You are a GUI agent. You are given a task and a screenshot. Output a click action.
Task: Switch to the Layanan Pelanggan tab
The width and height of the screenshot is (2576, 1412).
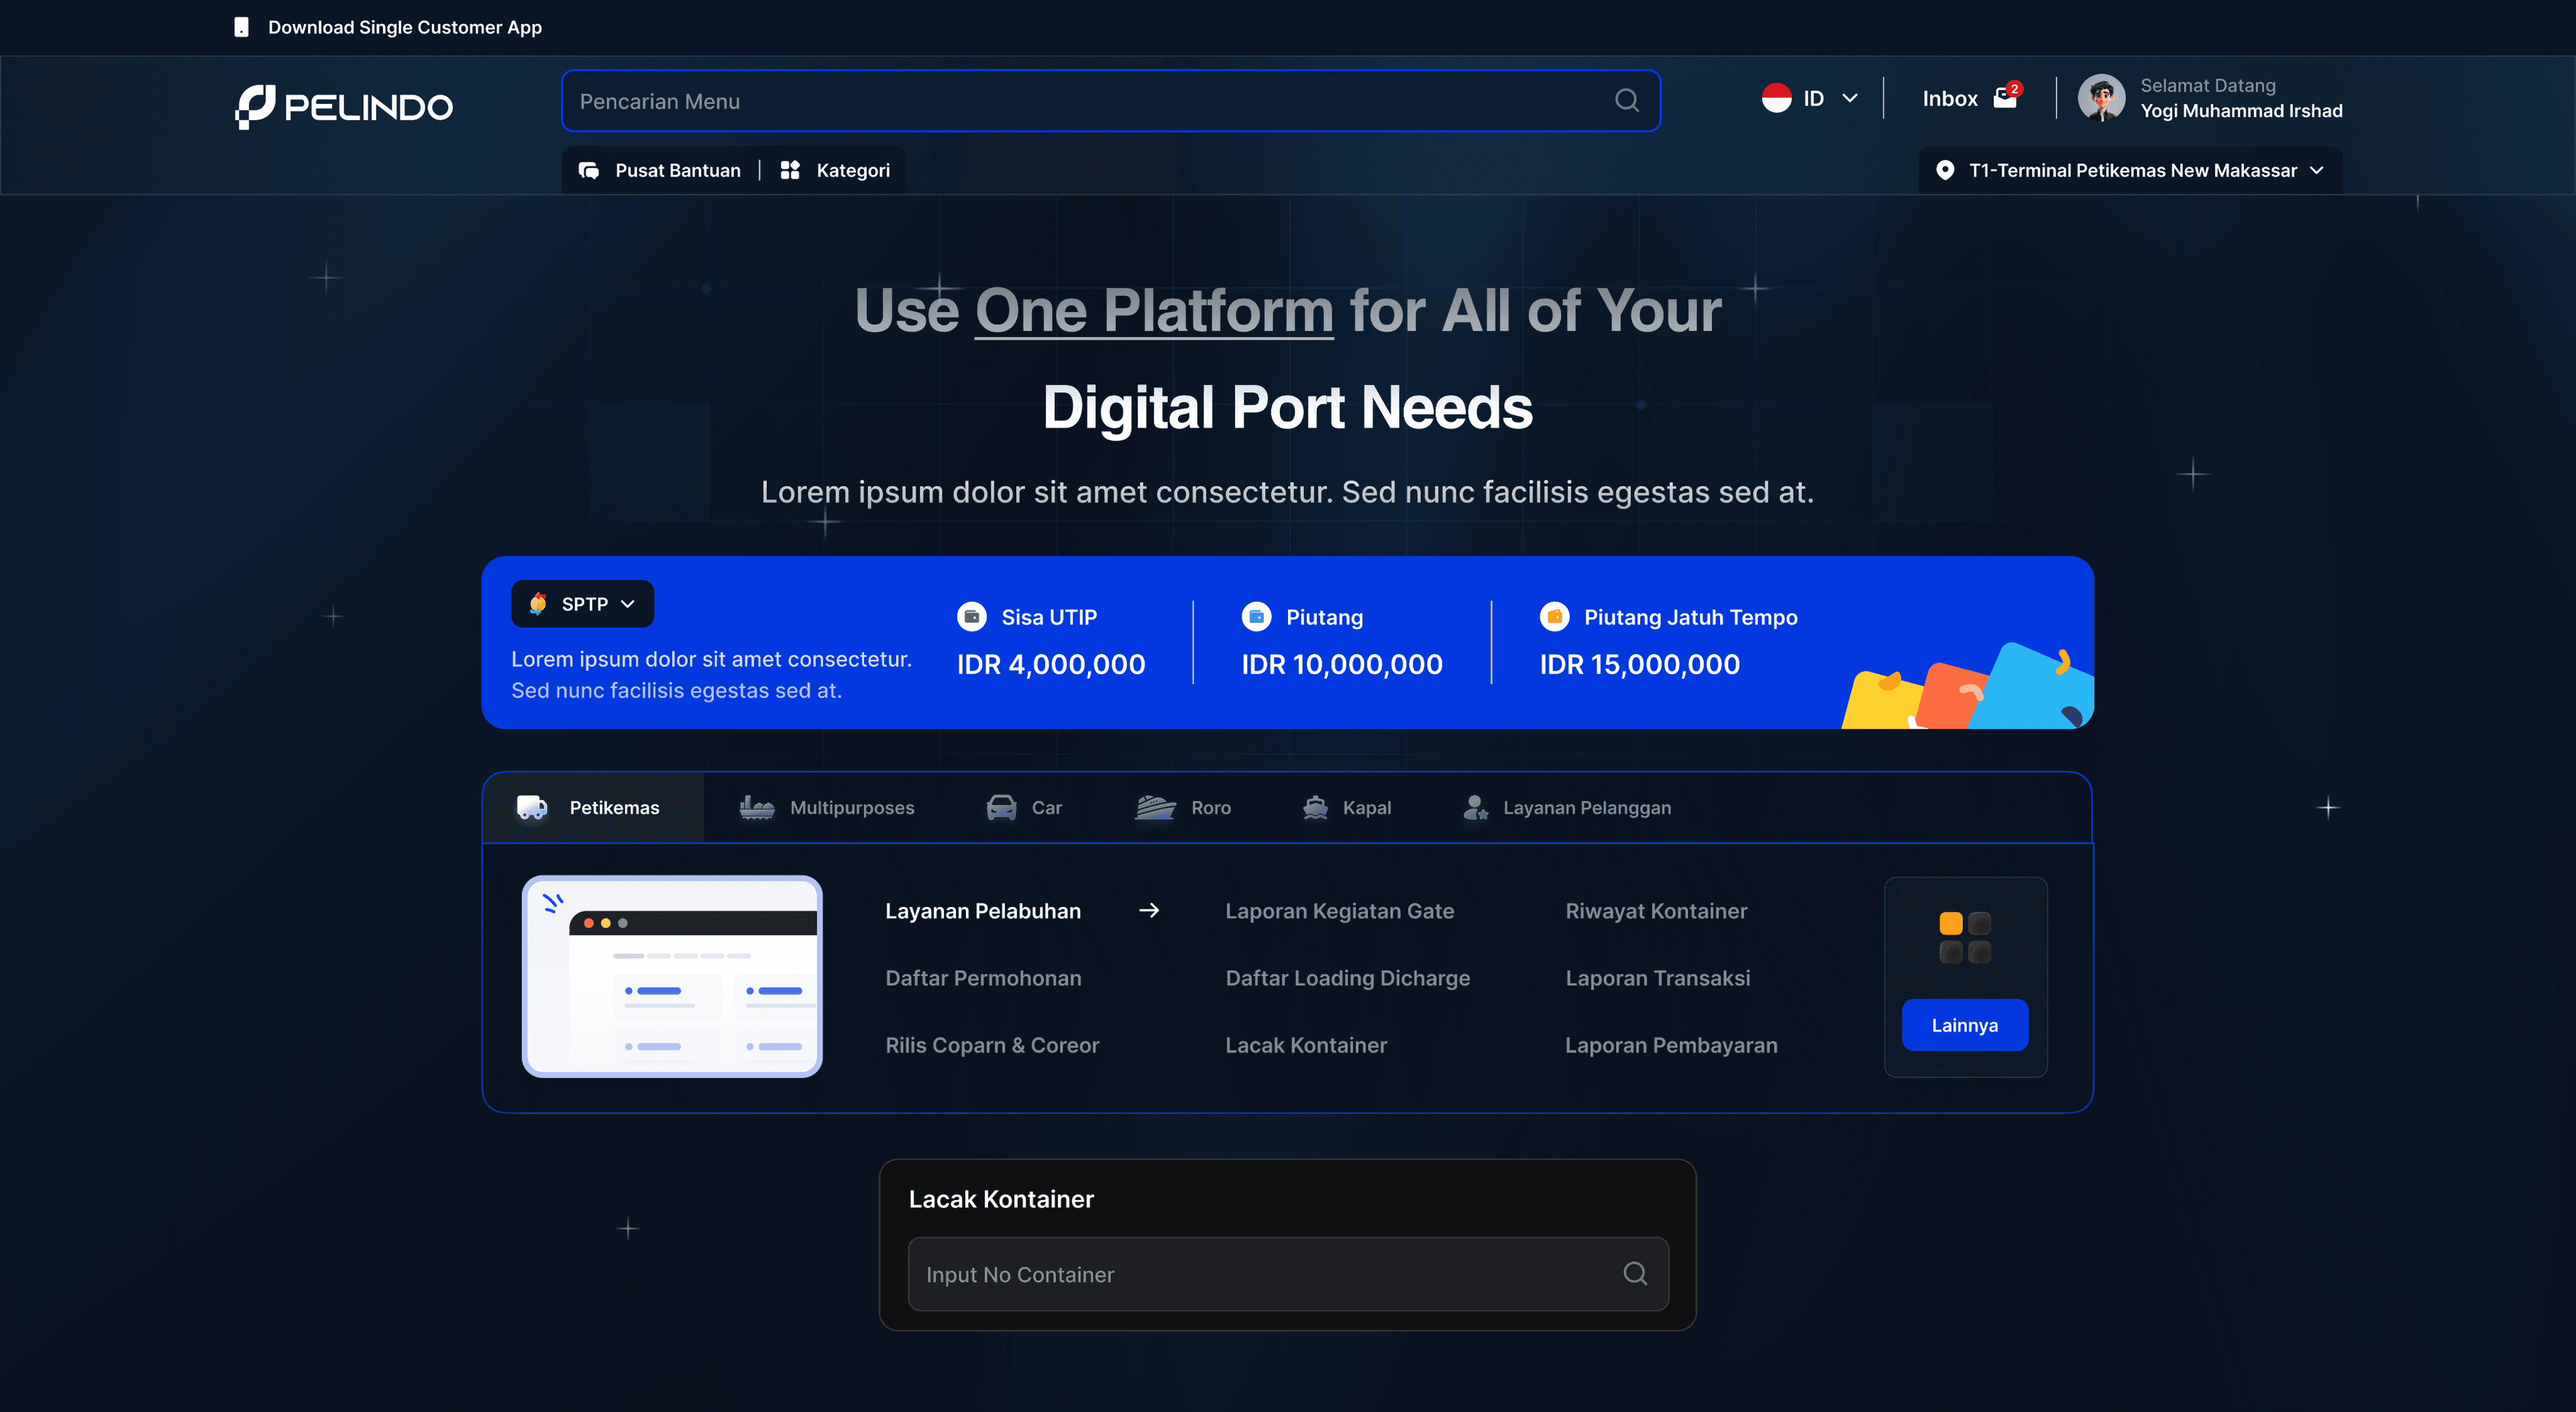pyautogui.click(x=1566, y=807)
